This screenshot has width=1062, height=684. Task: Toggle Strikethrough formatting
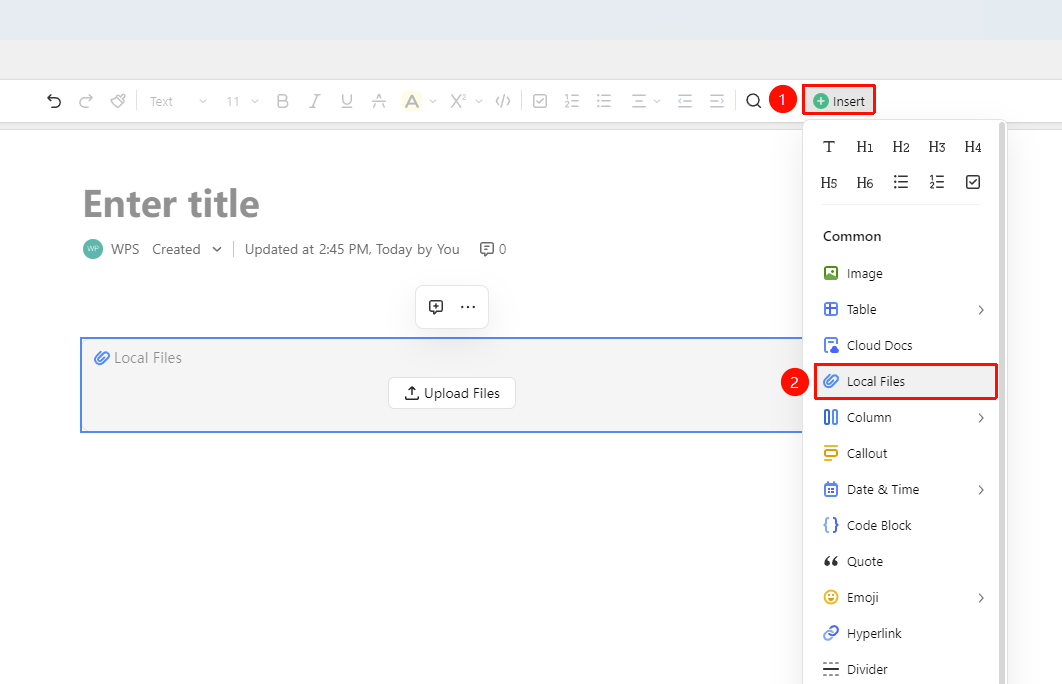[x=379, y=102]
